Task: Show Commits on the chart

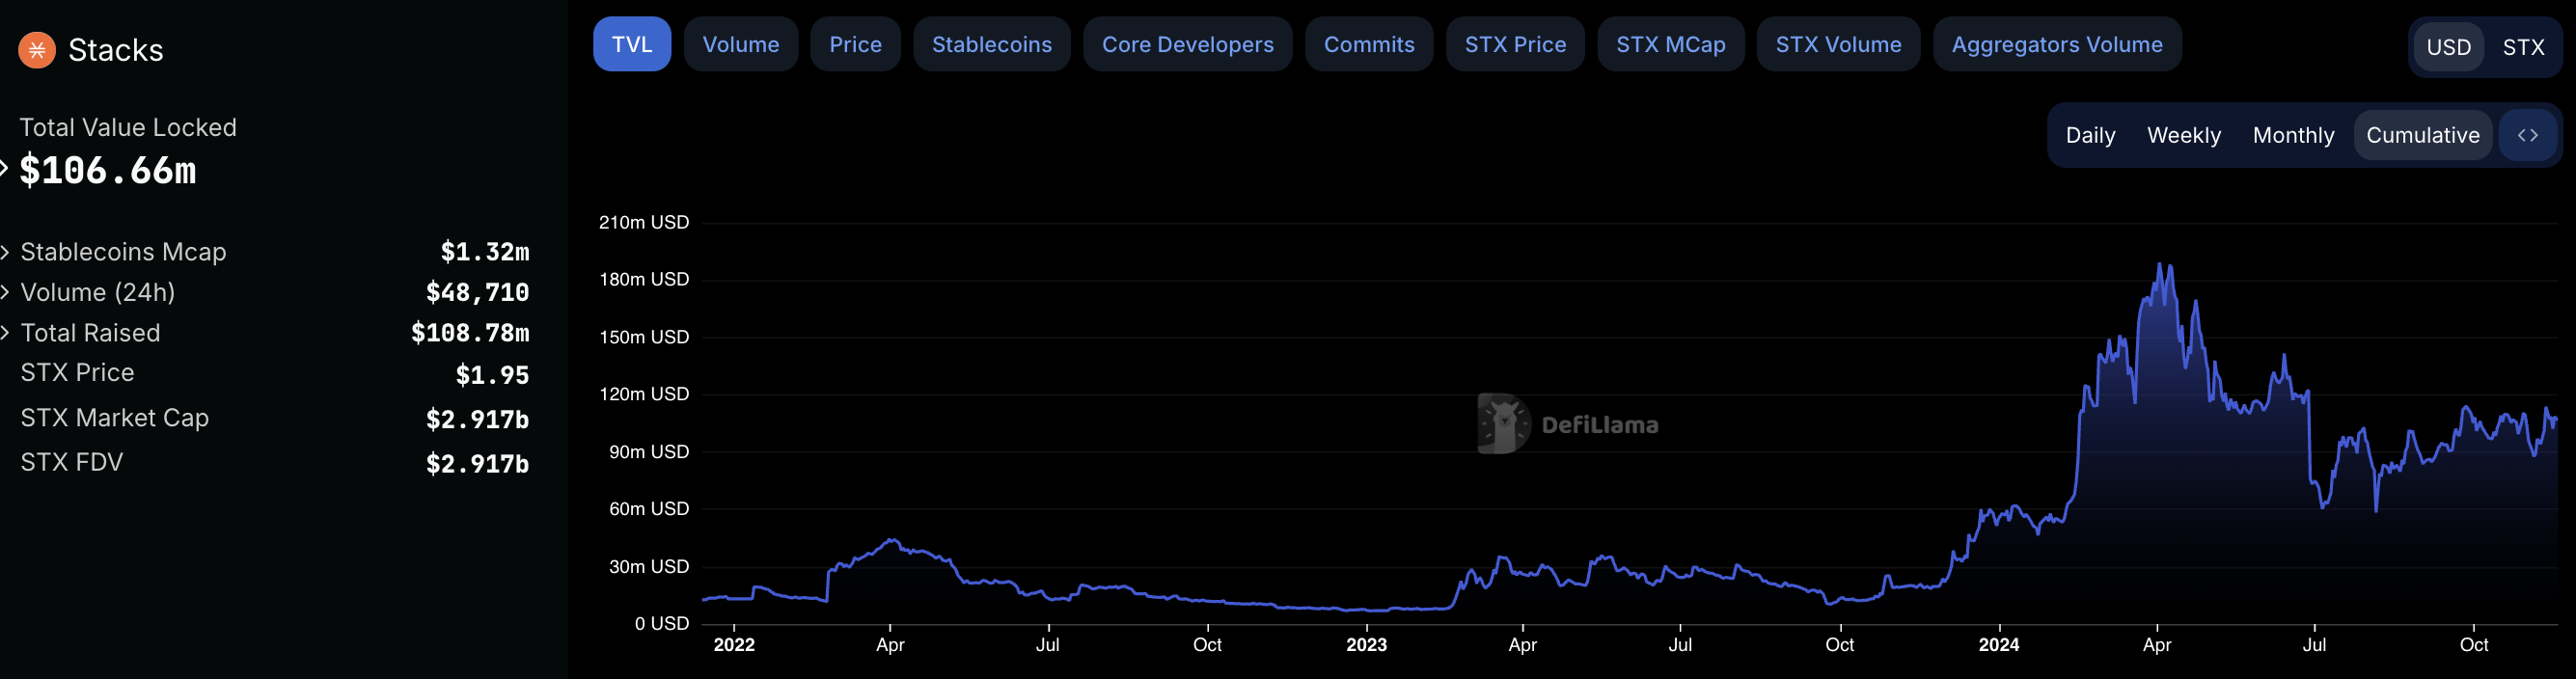Action: 1369,44
